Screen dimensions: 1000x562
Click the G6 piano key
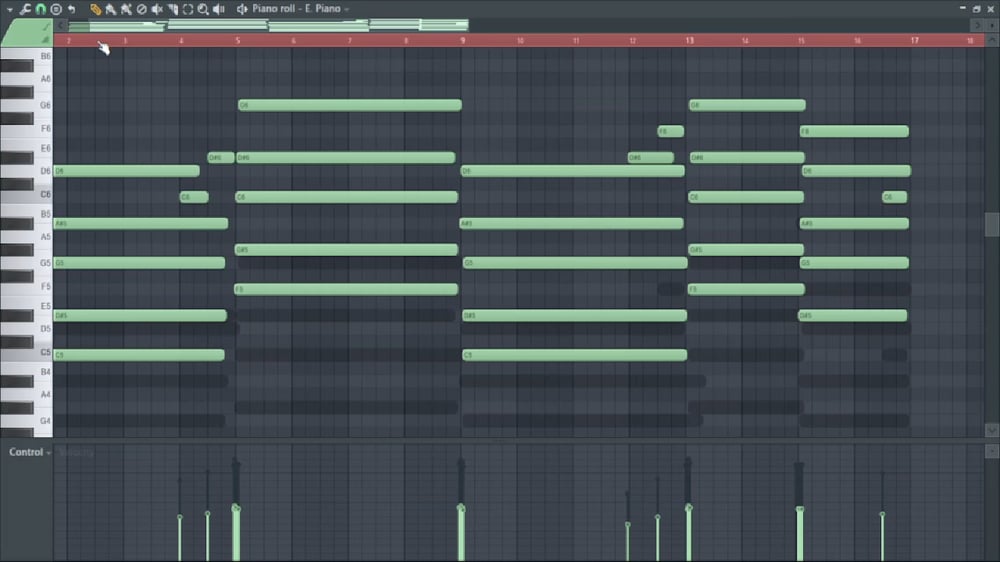coord(26,105)
